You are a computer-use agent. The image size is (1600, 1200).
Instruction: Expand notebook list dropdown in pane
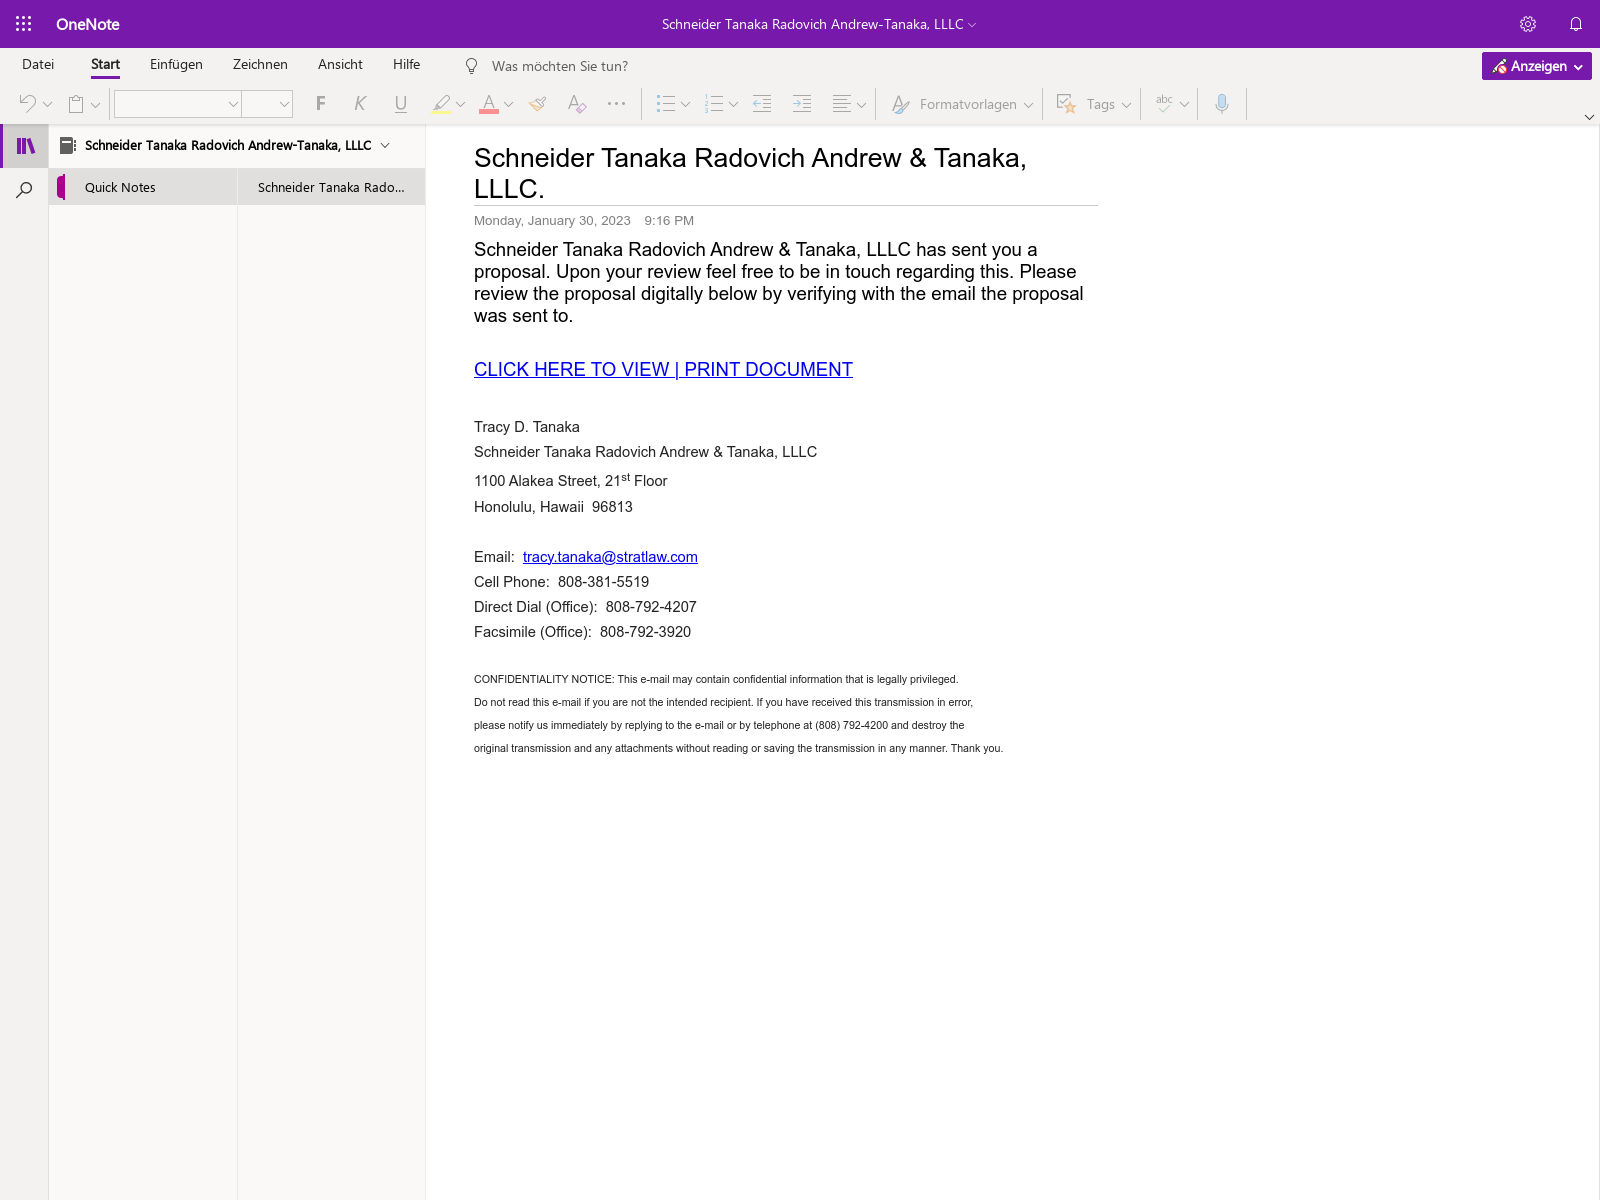[x=385, y=145]
